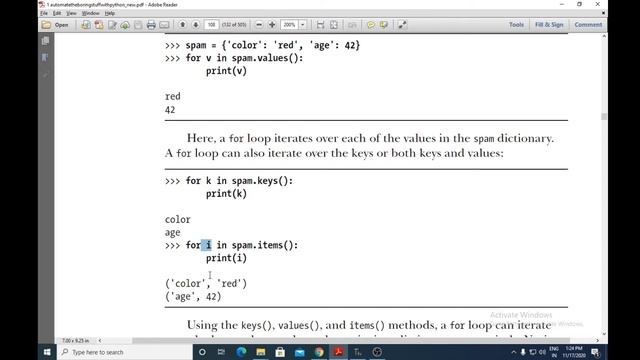Show hidden system tray icons chevron
Viewport: 640px width, 360px height.
514,352
